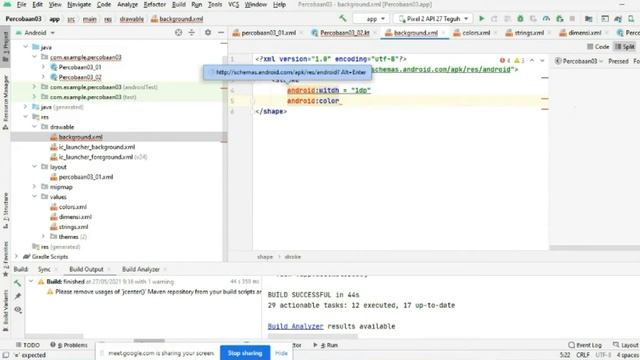Go to previous highlighted error arrow
640x360 pixels.
point(532,60)
